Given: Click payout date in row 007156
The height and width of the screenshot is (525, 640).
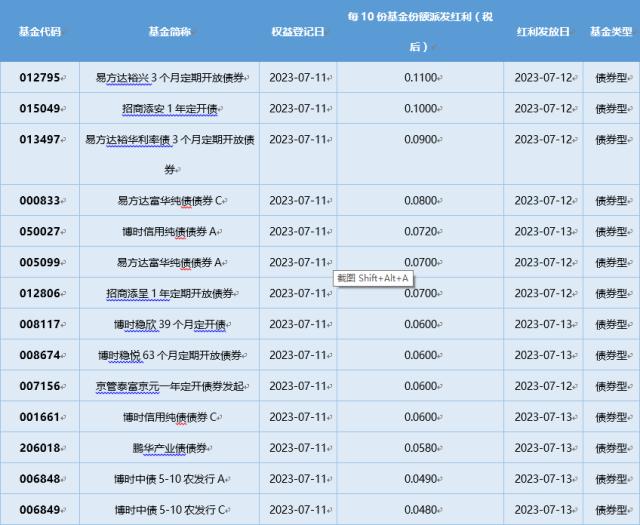Looking at the screenshot, I should (x=543, y=386).
